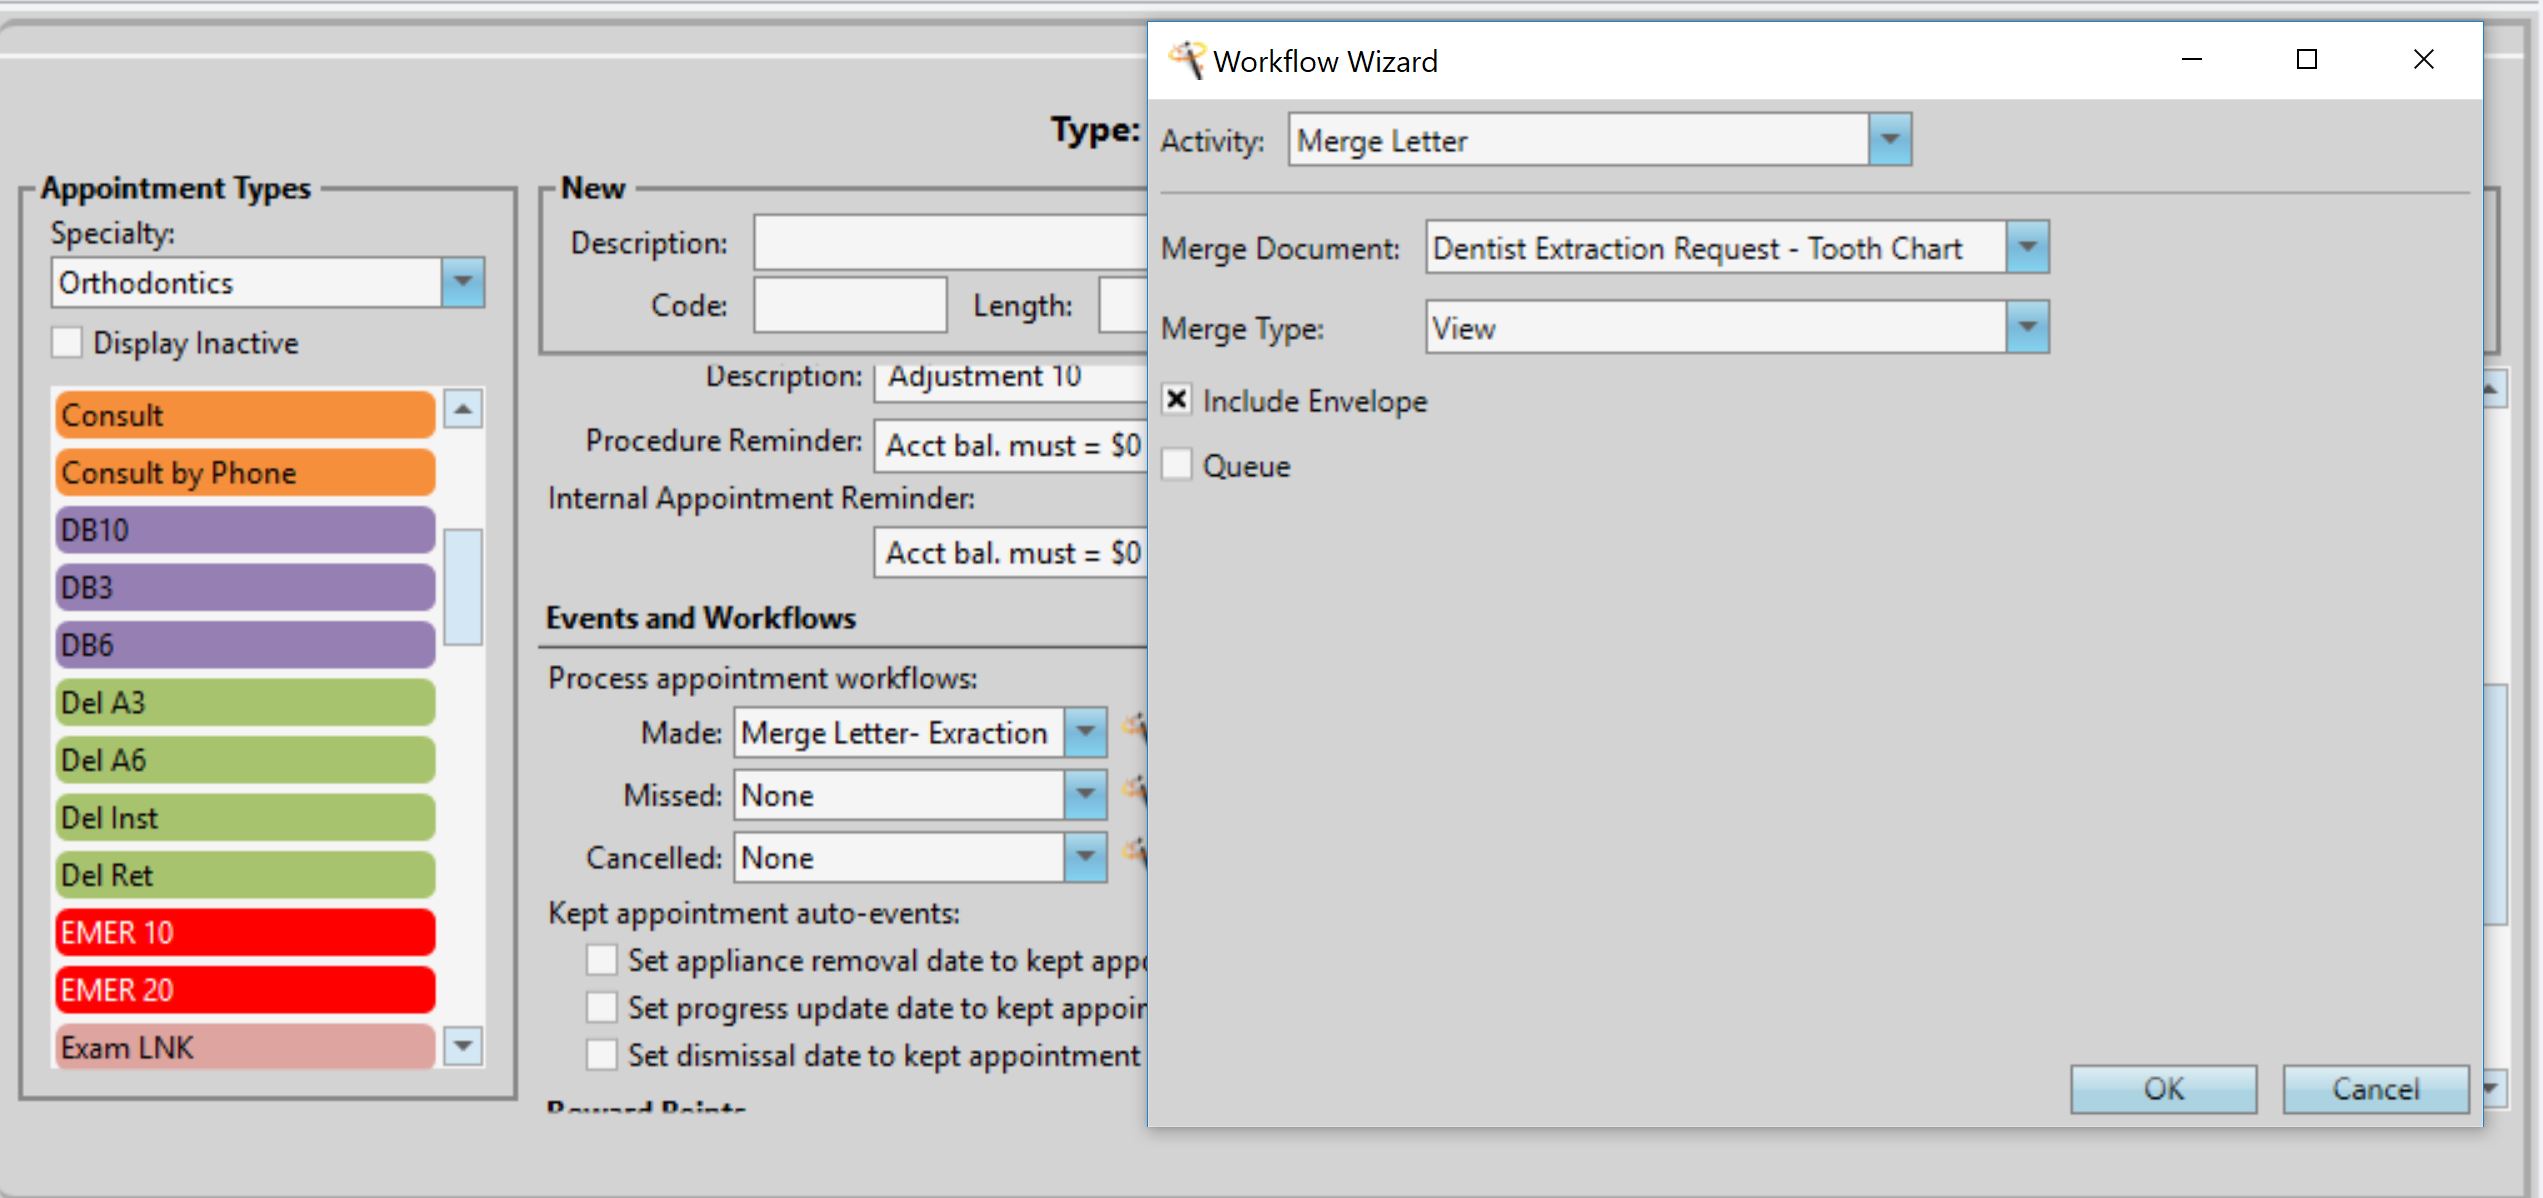
Task: Click the Workflow Wizard title bar icon
Action: (x=1187, y=60)
